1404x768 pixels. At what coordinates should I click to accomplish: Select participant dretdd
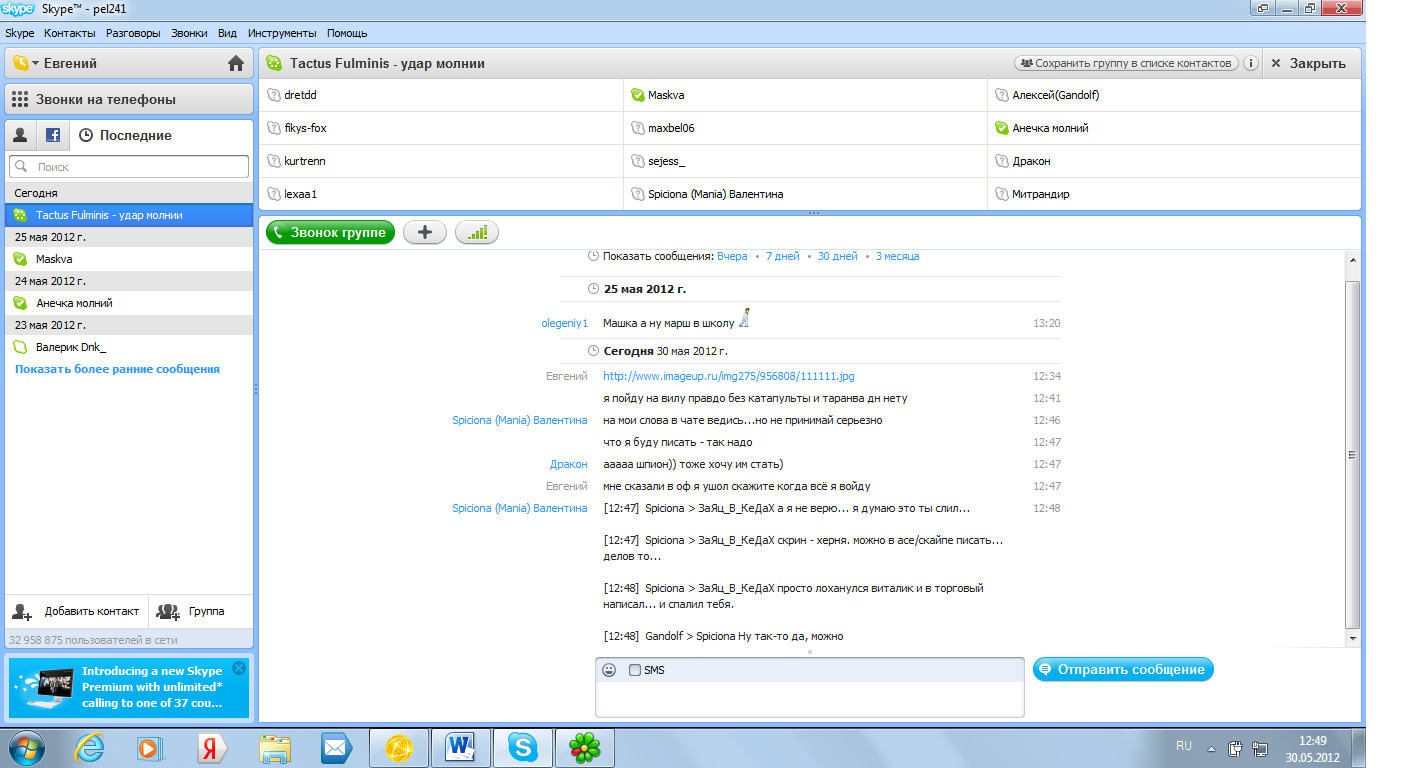(x=440, y=95)
